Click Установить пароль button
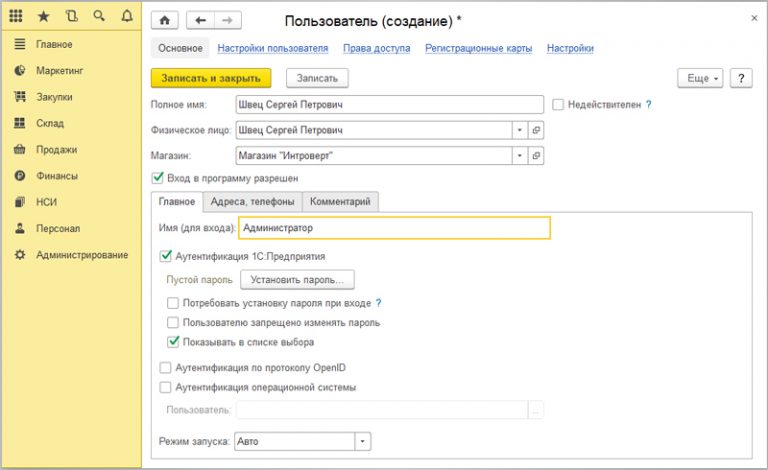The image size is (768, 470). coord(297,280)
